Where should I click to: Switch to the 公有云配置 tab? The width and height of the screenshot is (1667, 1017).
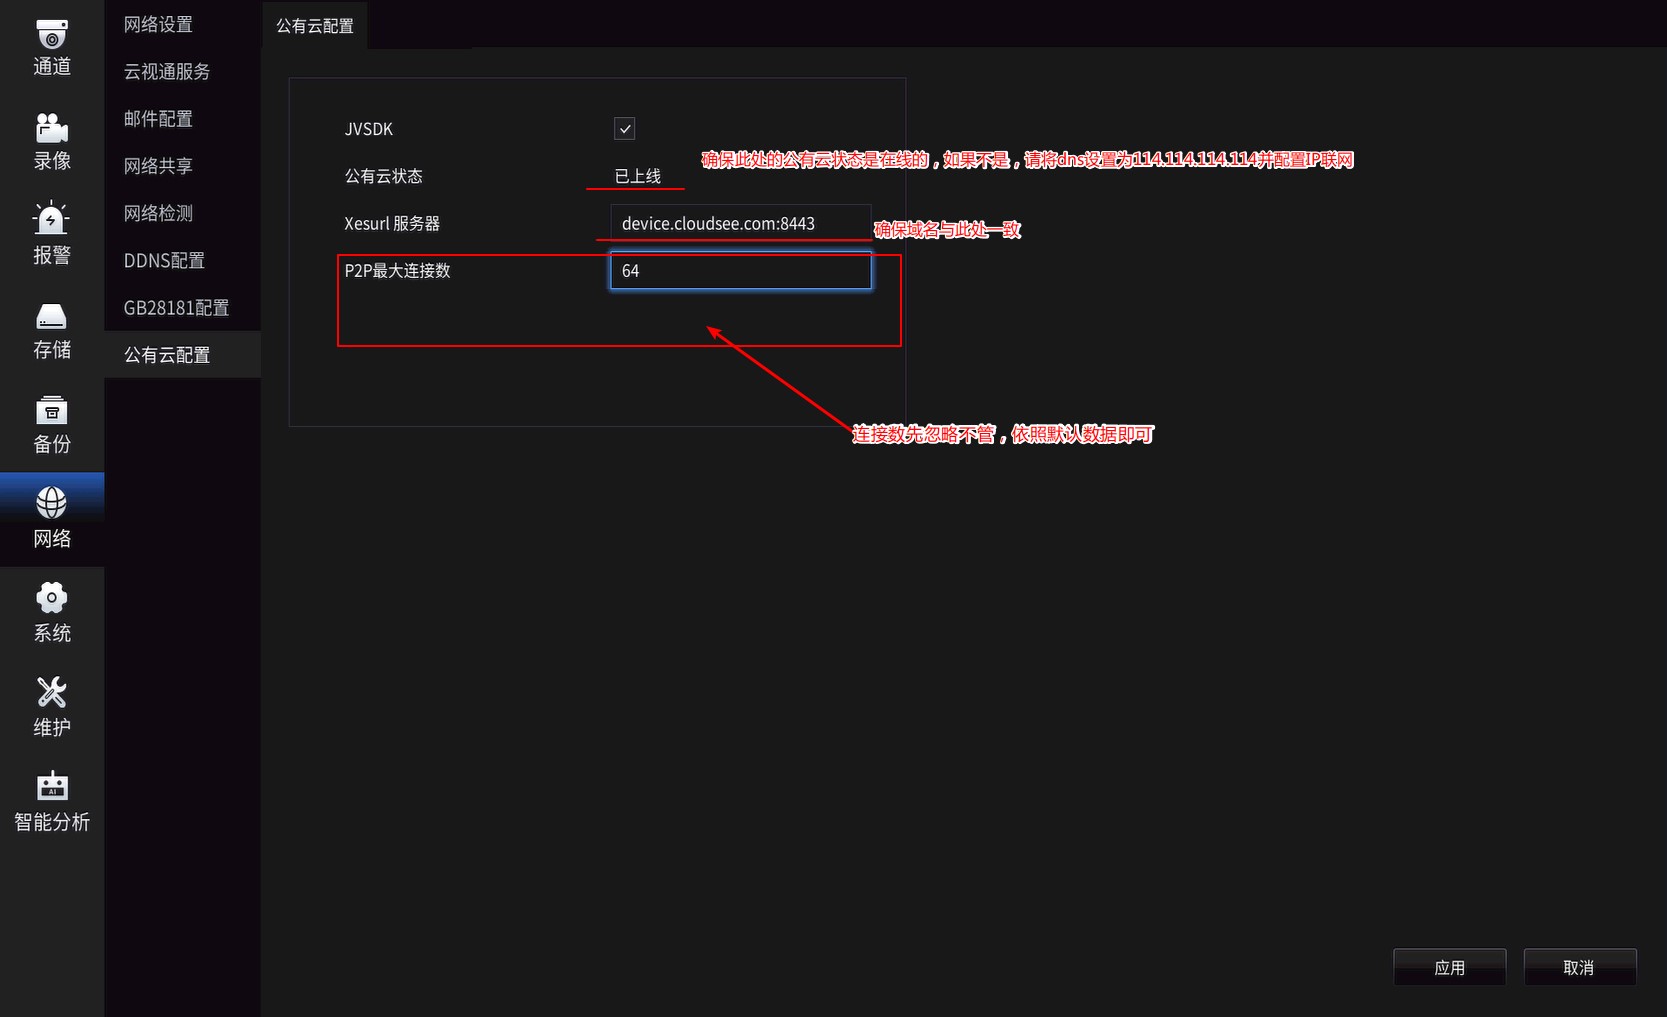click(x=315, y=26)
